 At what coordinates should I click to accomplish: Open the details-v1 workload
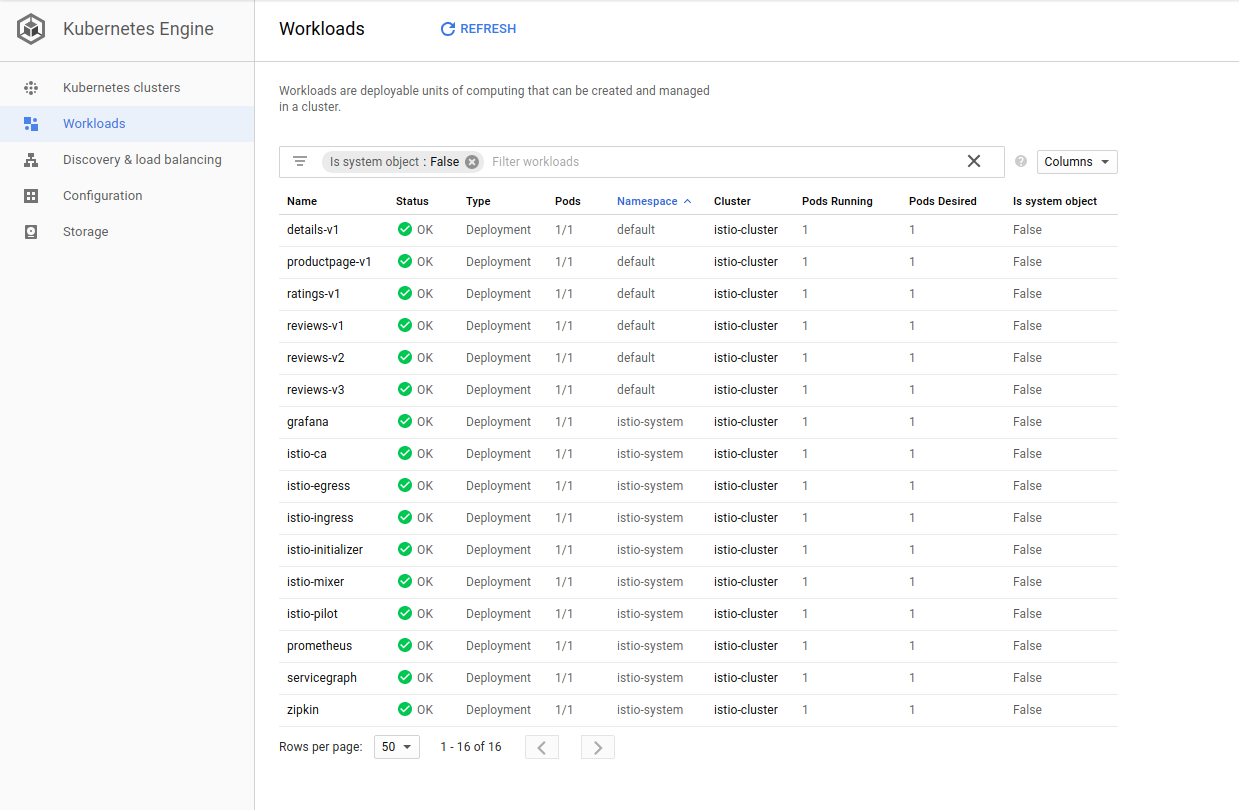coord(313,230)
